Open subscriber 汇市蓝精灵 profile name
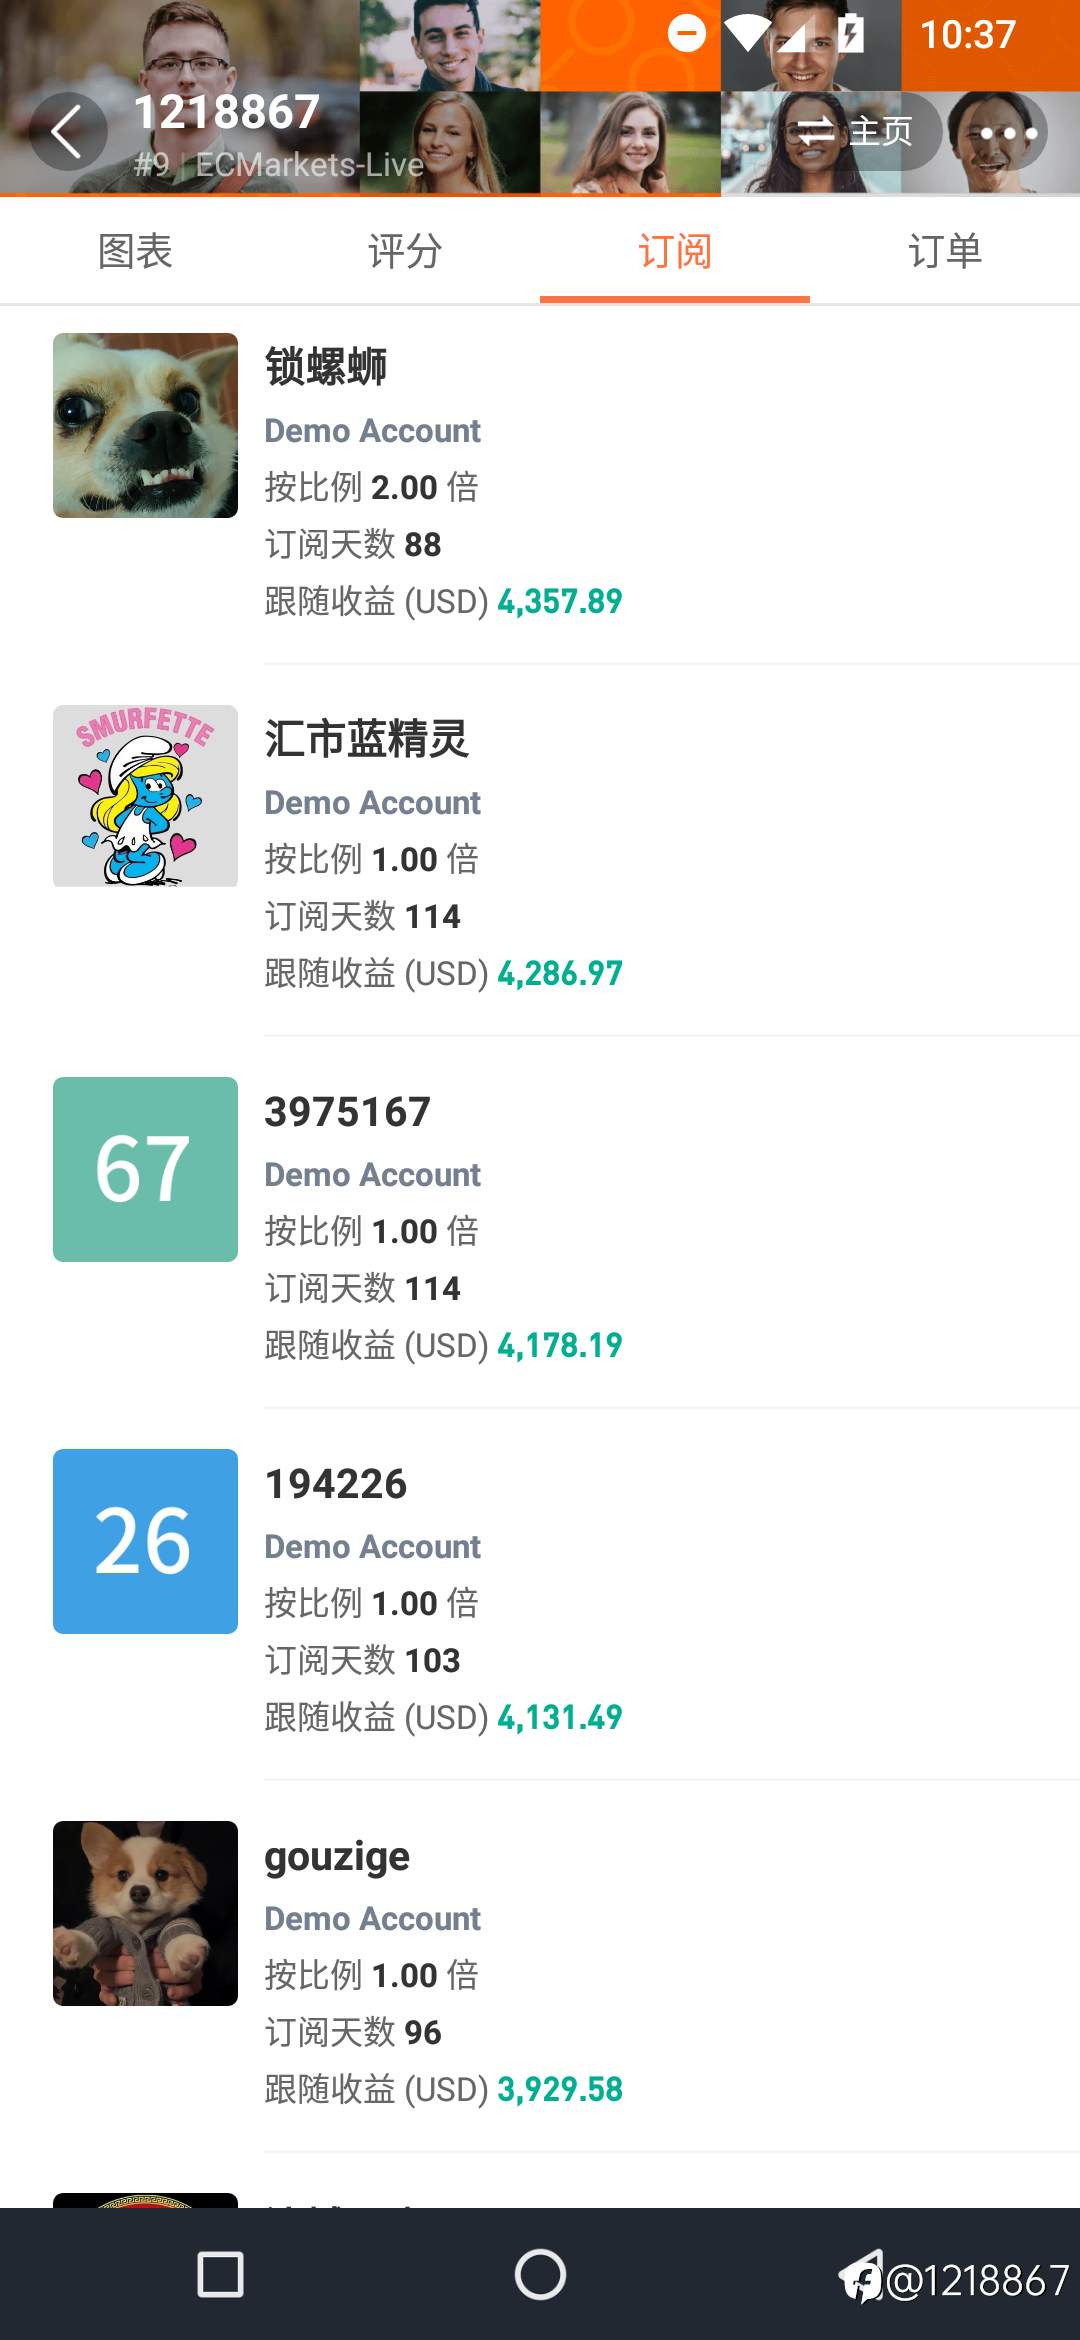Viewport: 1080px width, 2340px height. 366,739
